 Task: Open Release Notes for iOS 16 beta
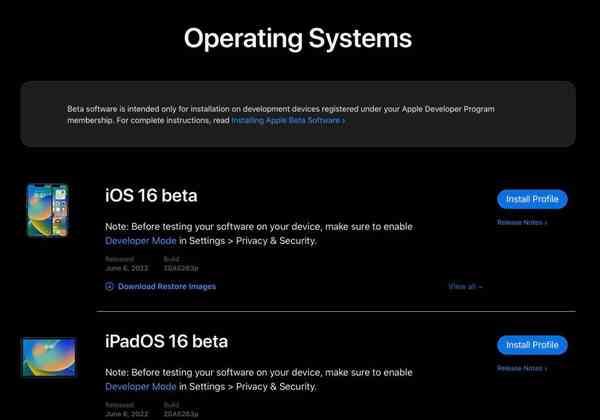[x=521, y=222]
